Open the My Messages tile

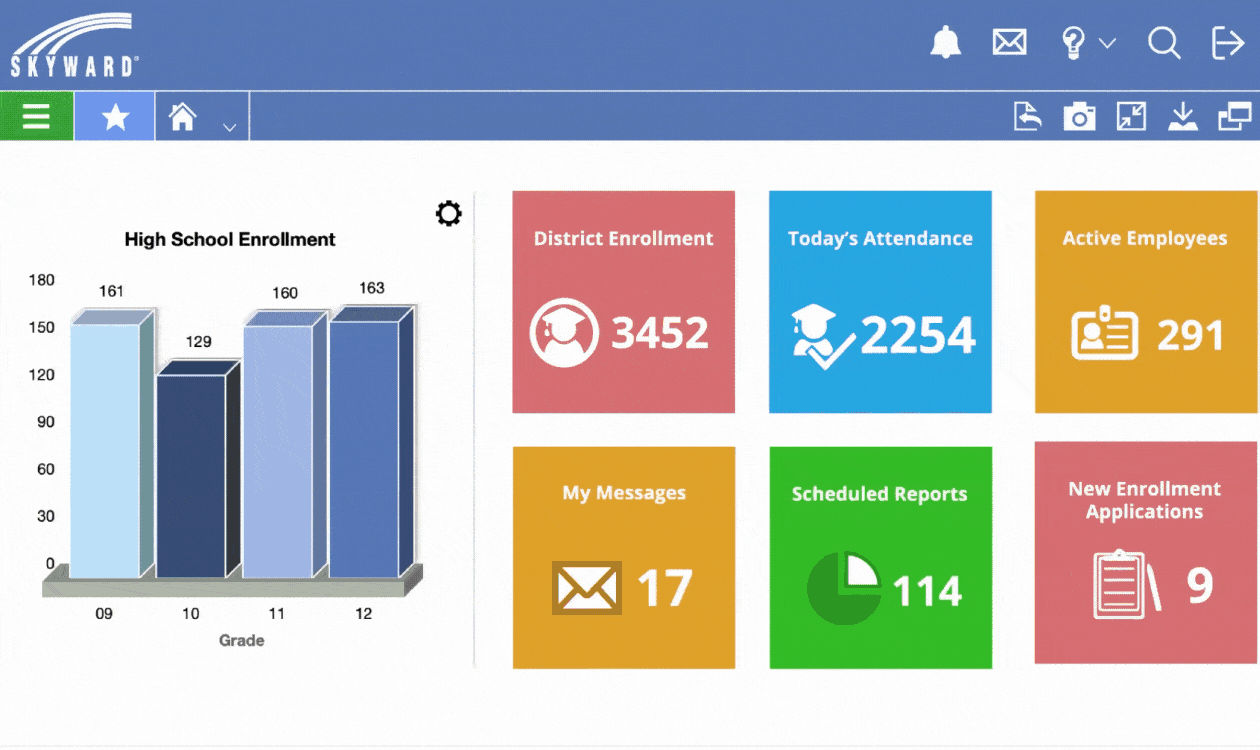pyautogui.click(x=624, y=558)
